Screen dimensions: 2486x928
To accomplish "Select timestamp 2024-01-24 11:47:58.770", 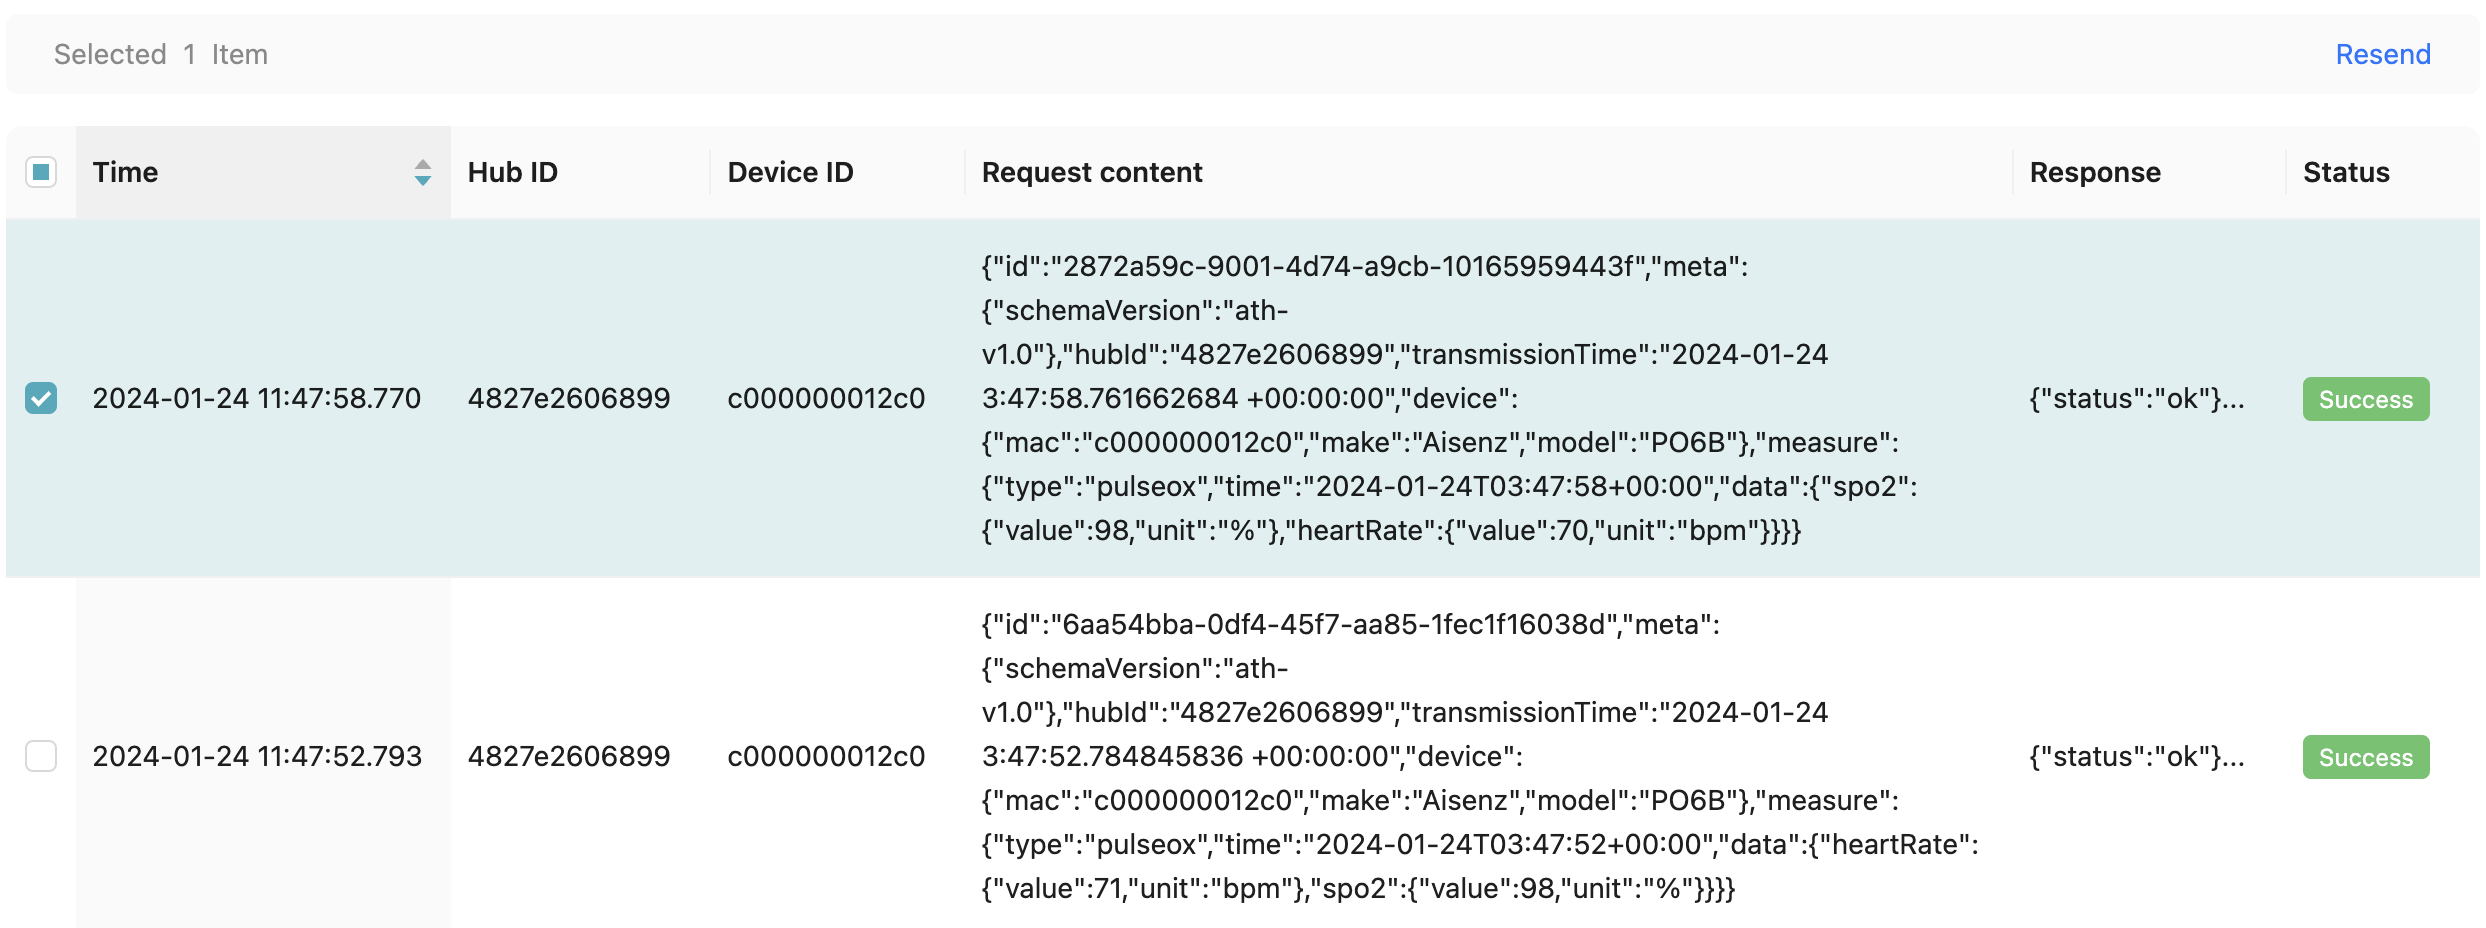I will tap(257, 398).
